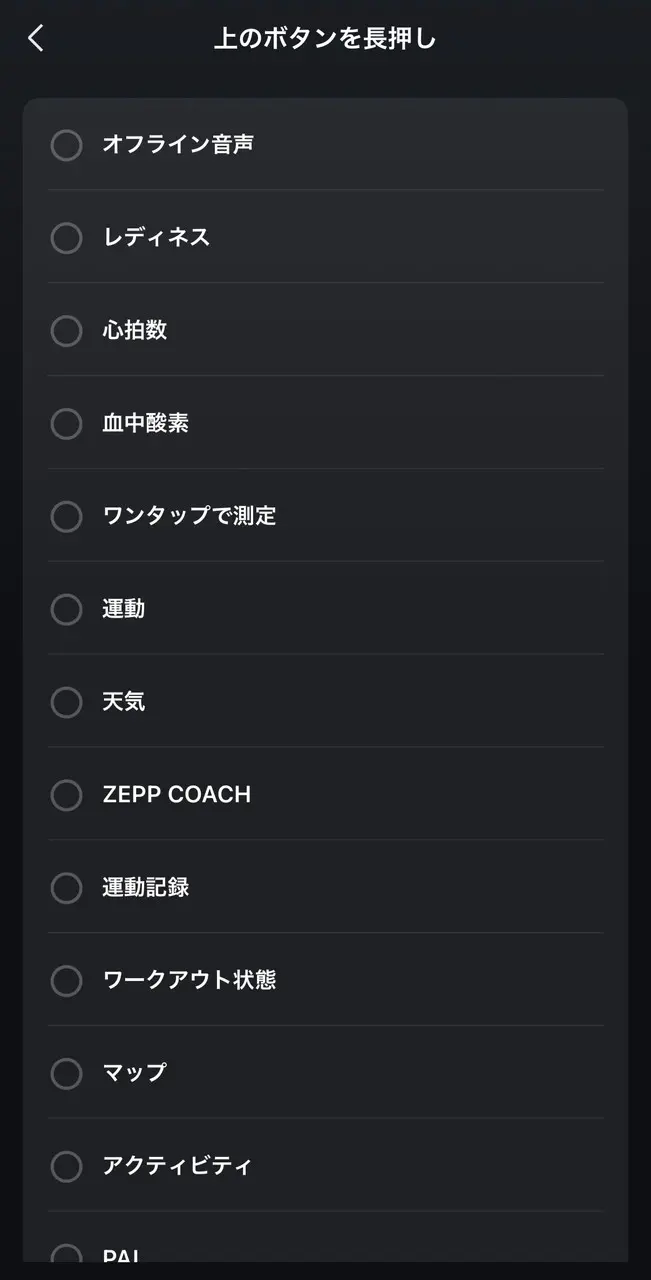Choose the 天気 radio button
The height and width of the screenshot is (1280, 651).
(66, 702)
